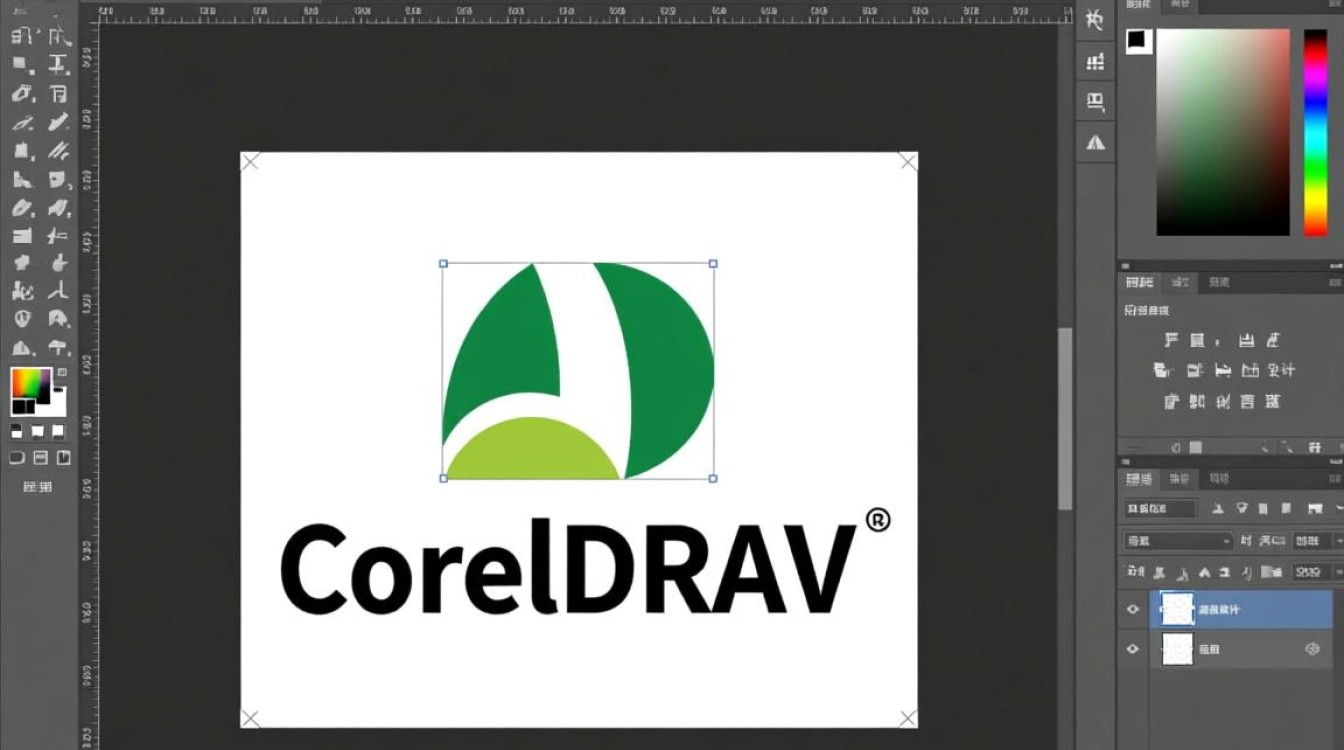The height and width of the screenshot is (750, 1344).
Task: Switch to the third tab of the layers panel
Action: point(1219,479)
